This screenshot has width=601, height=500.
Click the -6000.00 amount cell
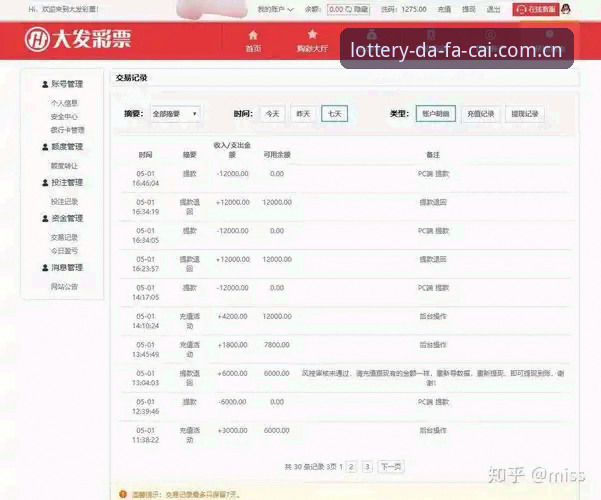[x=233, y=402]
